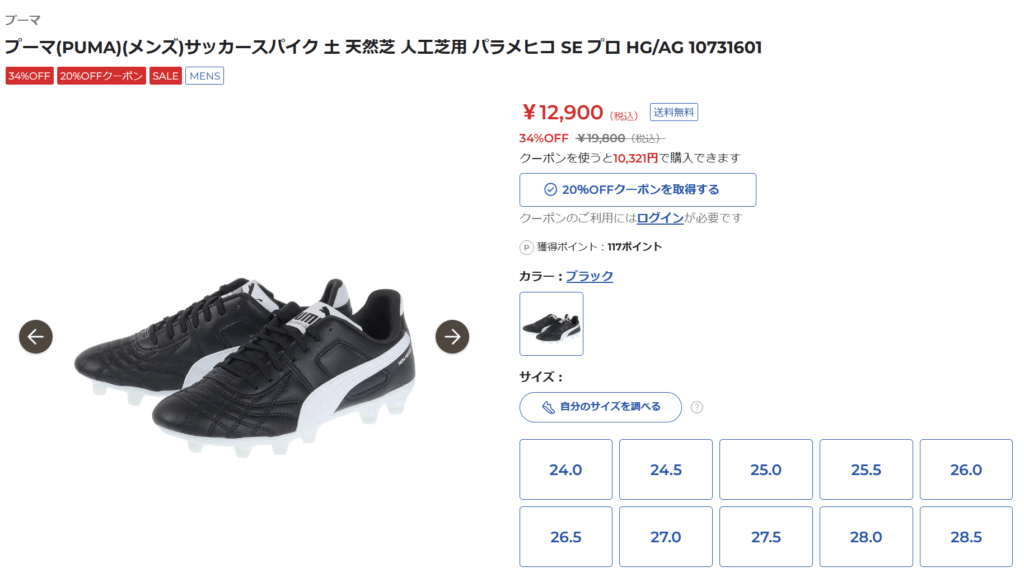Select size 25.5 option
1024x572 pixels.
click(x=865, y=470)
